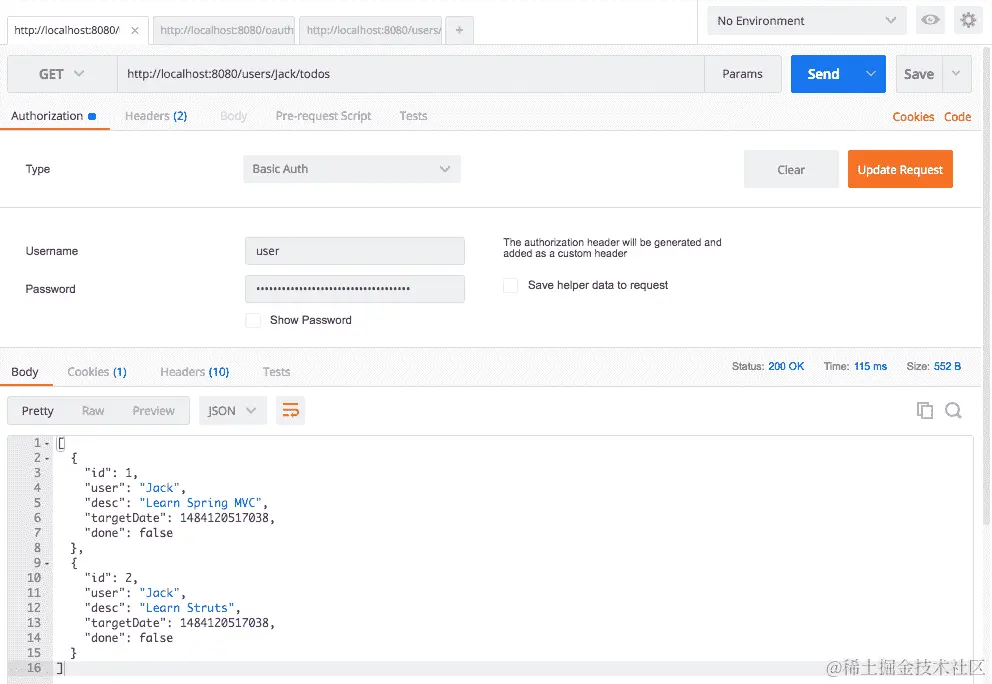992x684 pixels.
Task: Open response Tests tab
Action: coord(276,372)
